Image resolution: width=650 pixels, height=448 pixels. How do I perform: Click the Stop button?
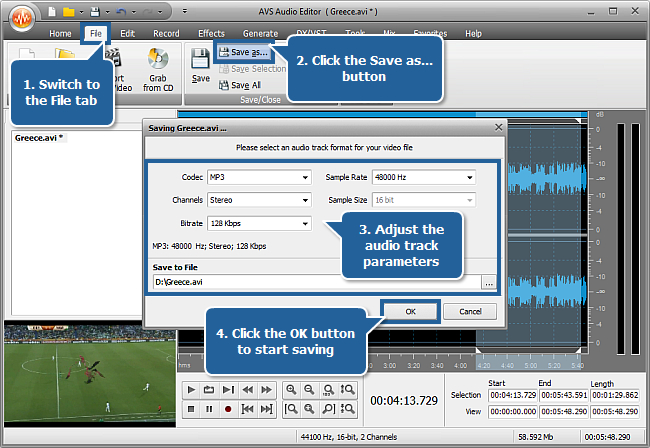click(x=191, y=409)
